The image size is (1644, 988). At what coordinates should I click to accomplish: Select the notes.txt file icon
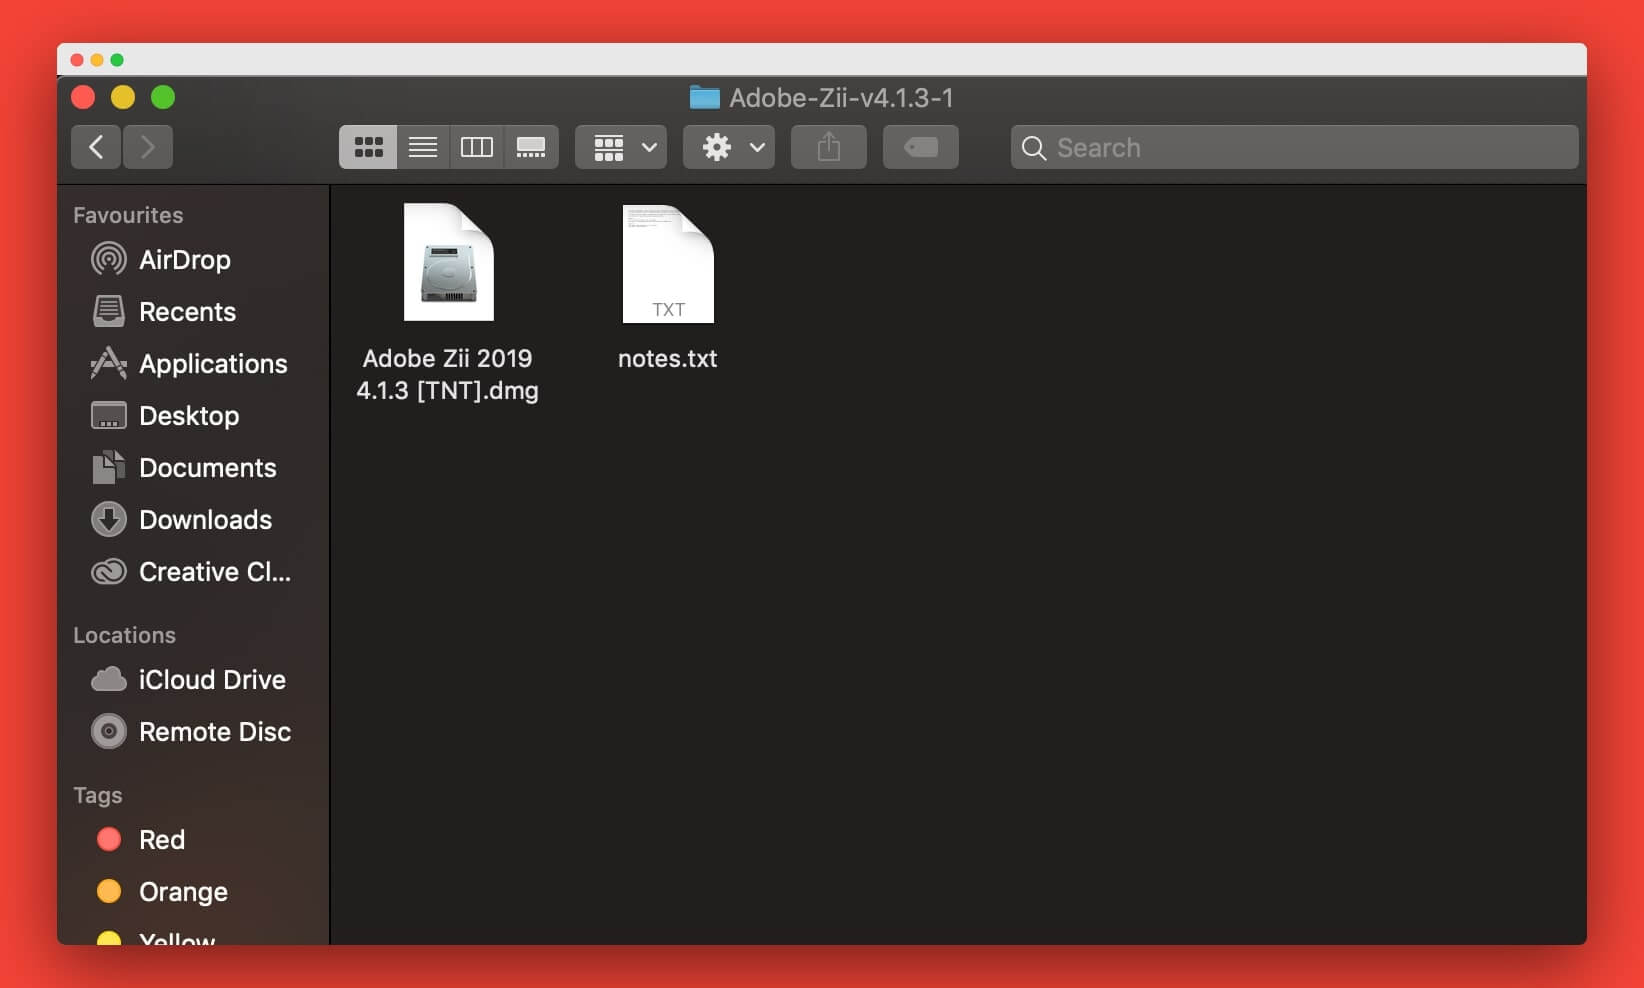[x=668, y=264]
